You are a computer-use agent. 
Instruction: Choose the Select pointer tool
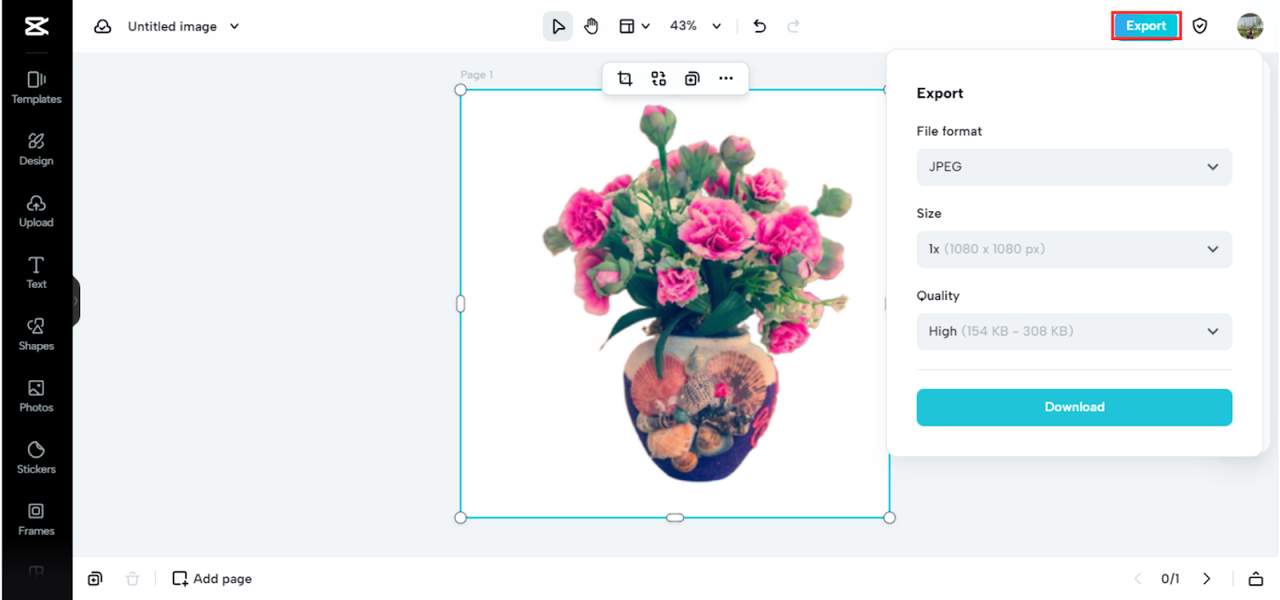(558, 27)
